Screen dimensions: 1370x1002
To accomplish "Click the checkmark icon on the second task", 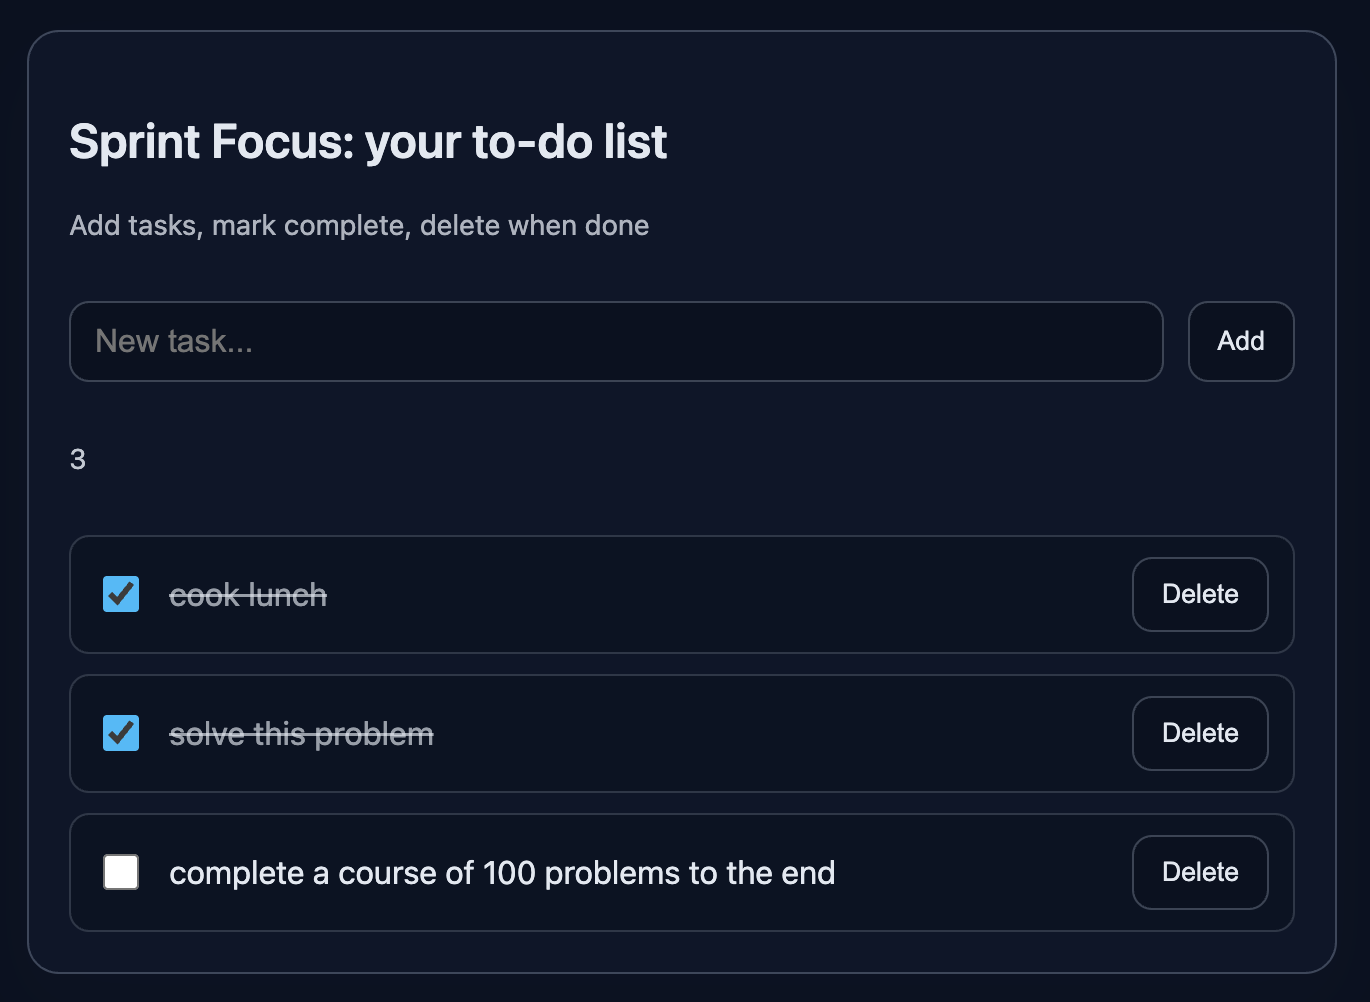I will point(120,733).
